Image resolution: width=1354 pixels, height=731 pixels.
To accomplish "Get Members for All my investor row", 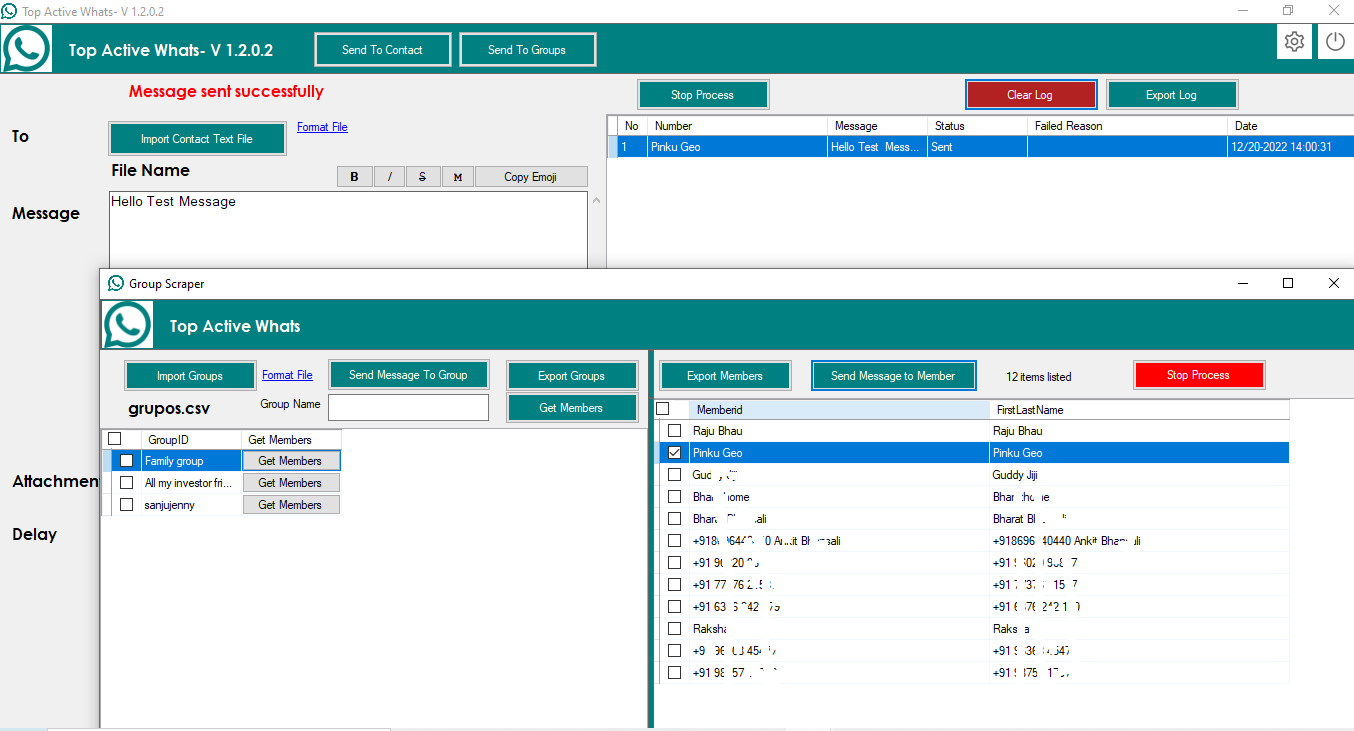I will point(290,483).
